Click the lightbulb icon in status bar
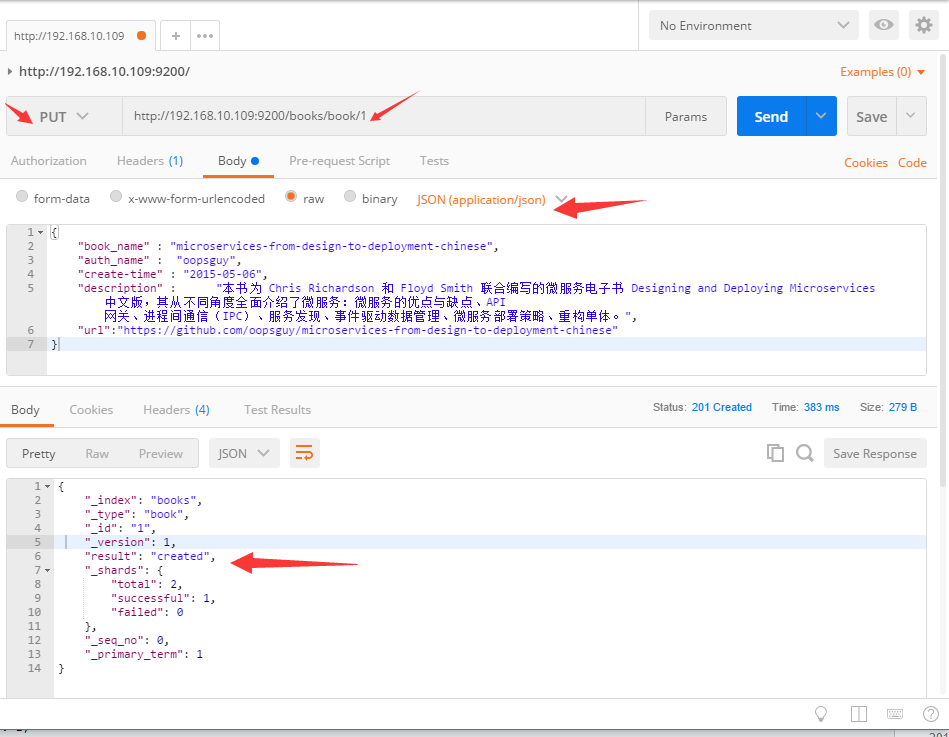The width and height of the screenshot is (949, 737). click(821, 714)
